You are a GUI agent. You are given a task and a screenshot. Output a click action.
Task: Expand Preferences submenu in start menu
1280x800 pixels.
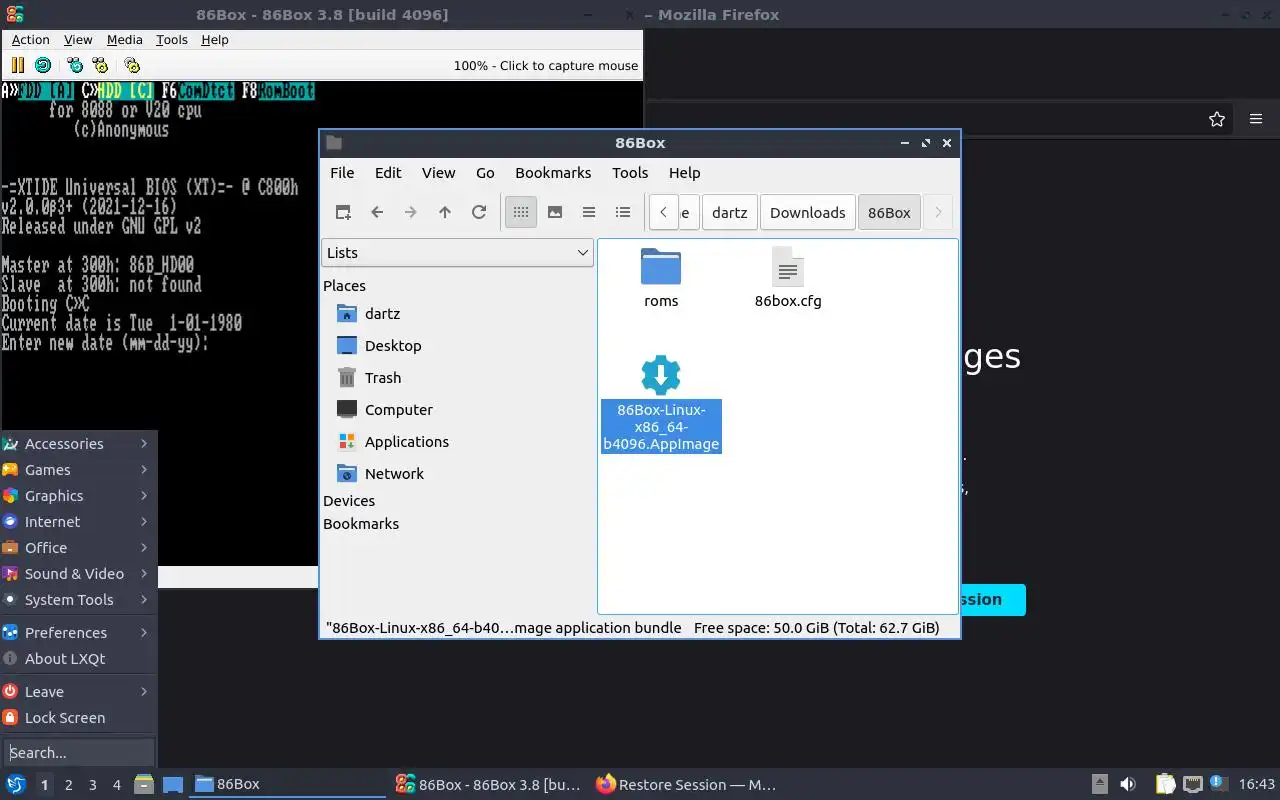point(78,633)
